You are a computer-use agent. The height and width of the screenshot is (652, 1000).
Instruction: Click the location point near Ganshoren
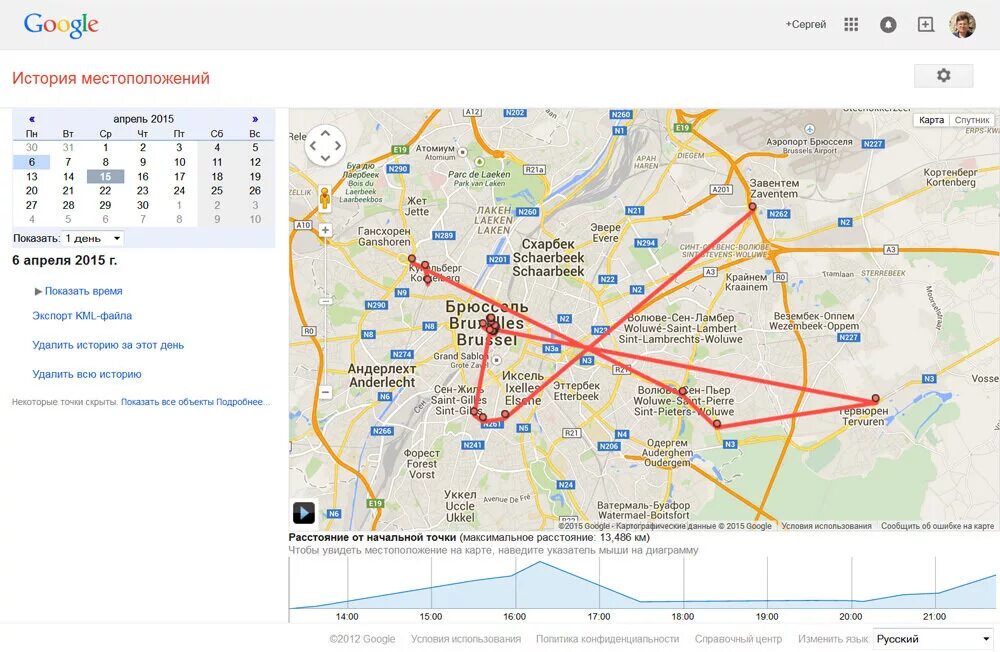tap(412, 258)
